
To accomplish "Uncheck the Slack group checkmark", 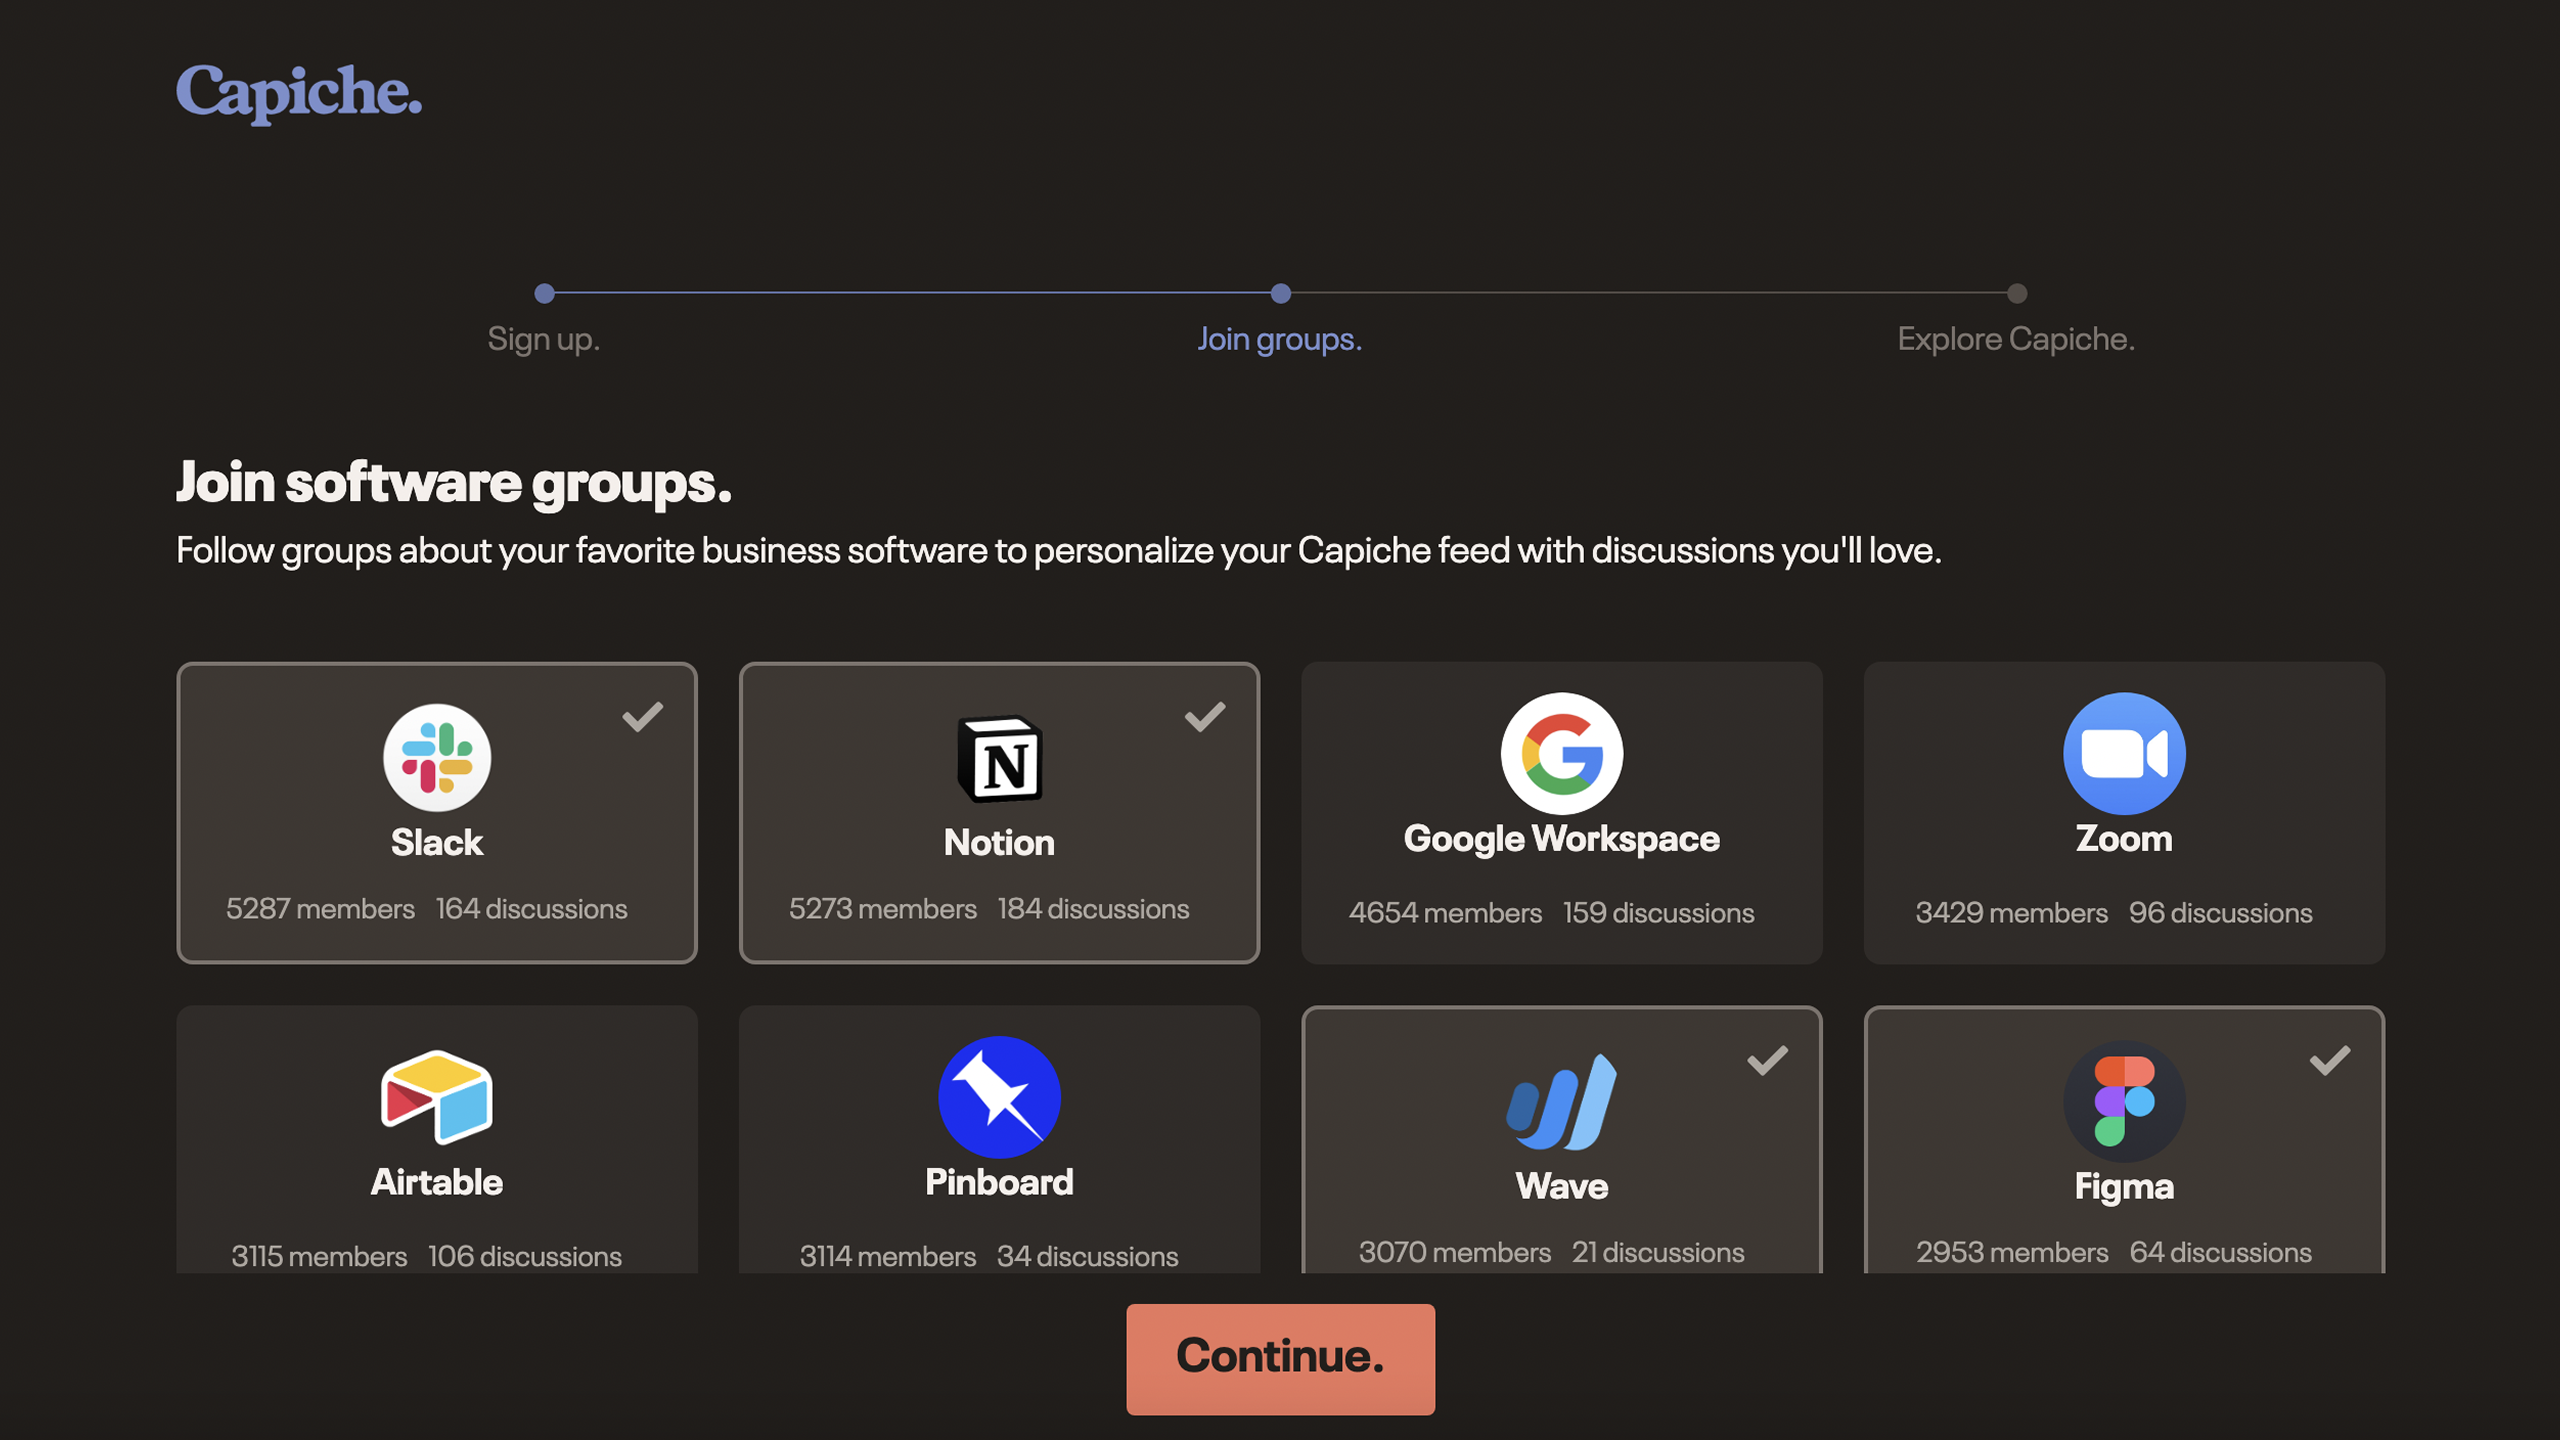I will 642,716.
